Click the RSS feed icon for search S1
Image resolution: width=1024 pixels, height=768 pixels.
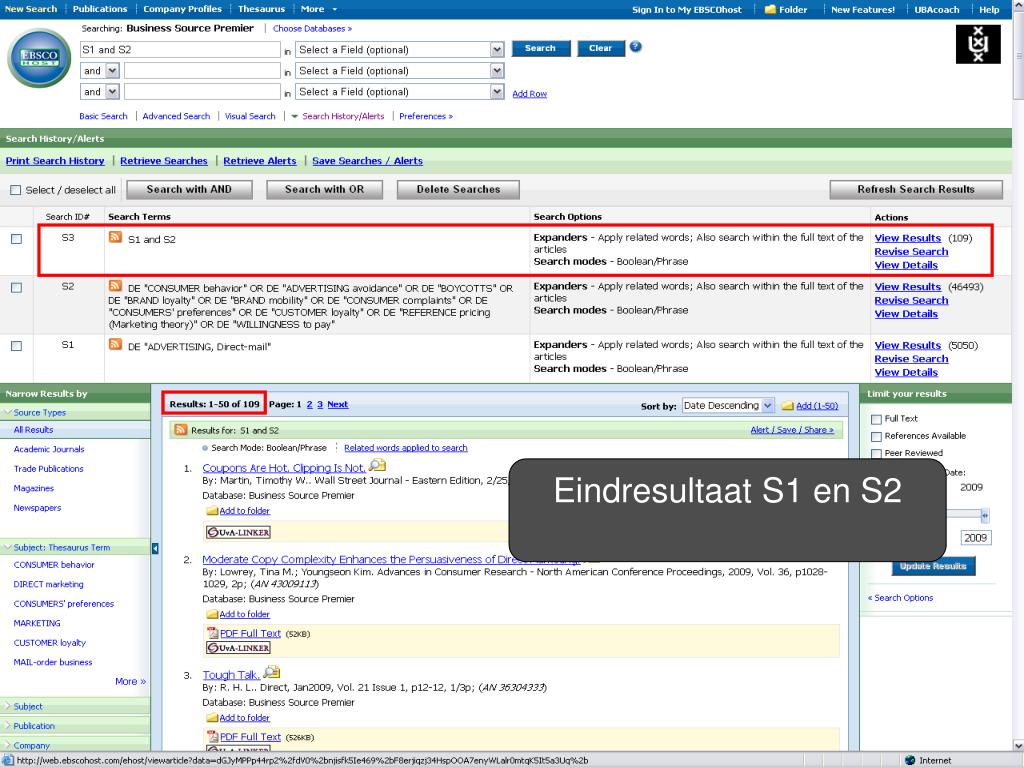pyautogui.click(x=116, y=344)
